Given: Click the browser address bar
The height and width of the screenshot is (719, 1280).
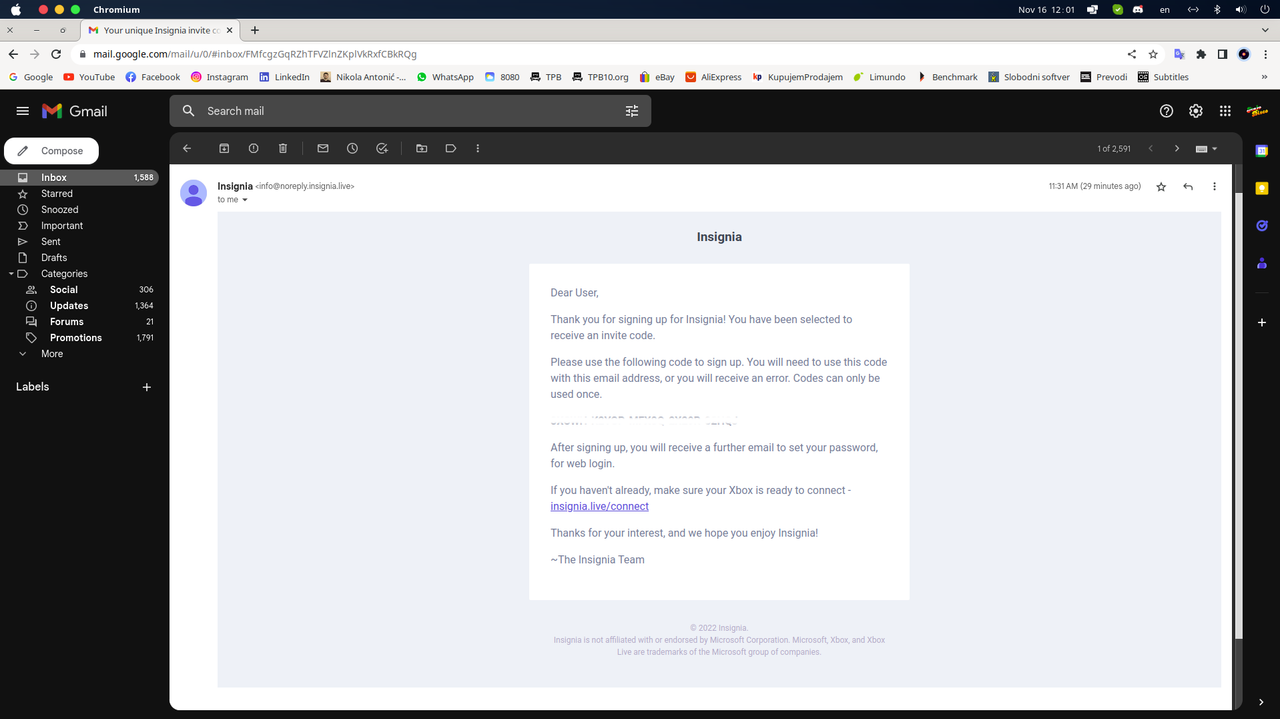Looking at the screenshot, I should [x=600, y=54].
